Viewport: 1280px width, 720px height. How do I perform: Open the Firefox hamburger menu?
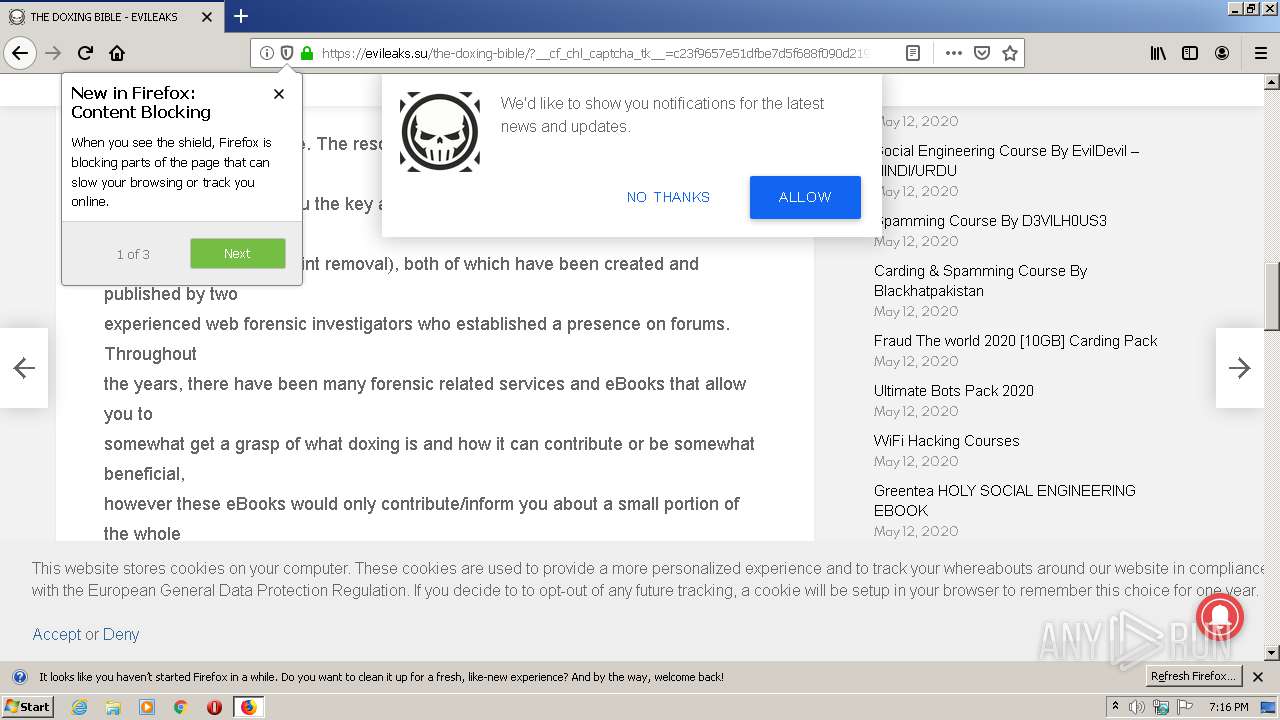tap(1260, 53)
